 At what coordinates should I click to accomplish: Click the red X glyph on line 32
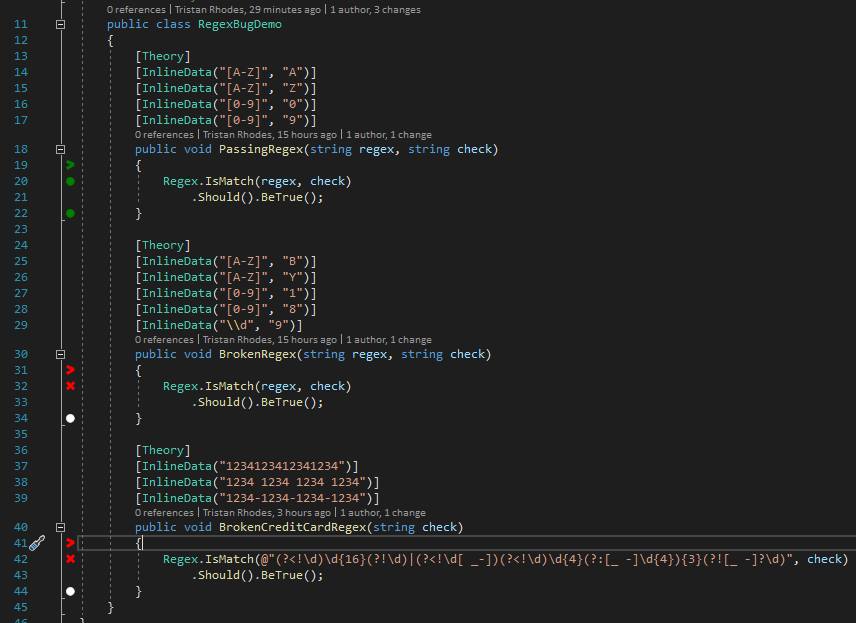click(69, 385)
